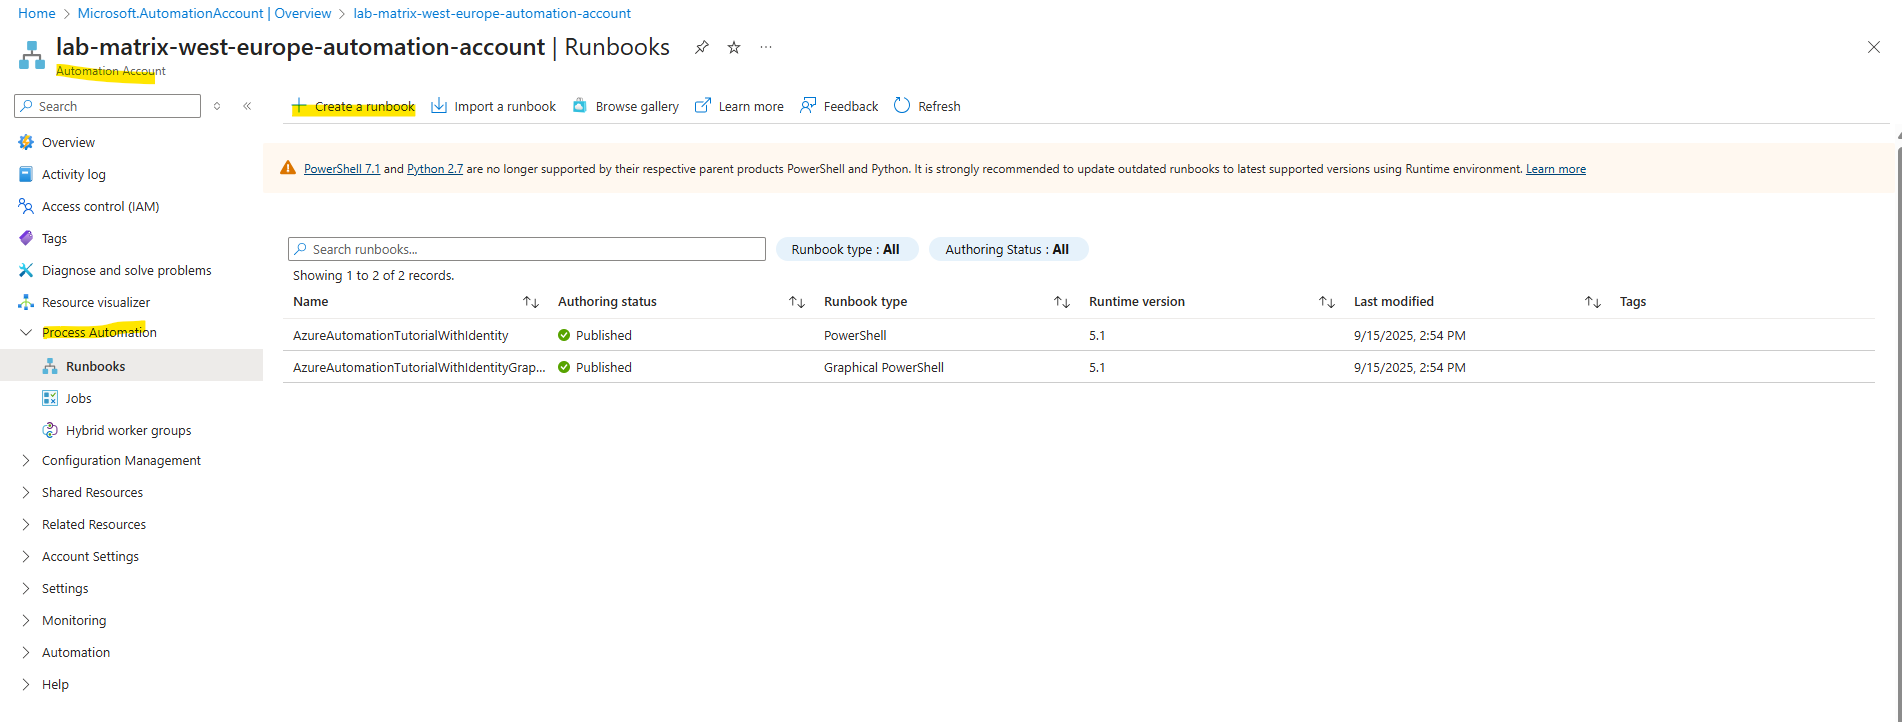Expand the Help section
Image resolution: width=1902 pixels, height=722 pixels.
click(55, 684)
